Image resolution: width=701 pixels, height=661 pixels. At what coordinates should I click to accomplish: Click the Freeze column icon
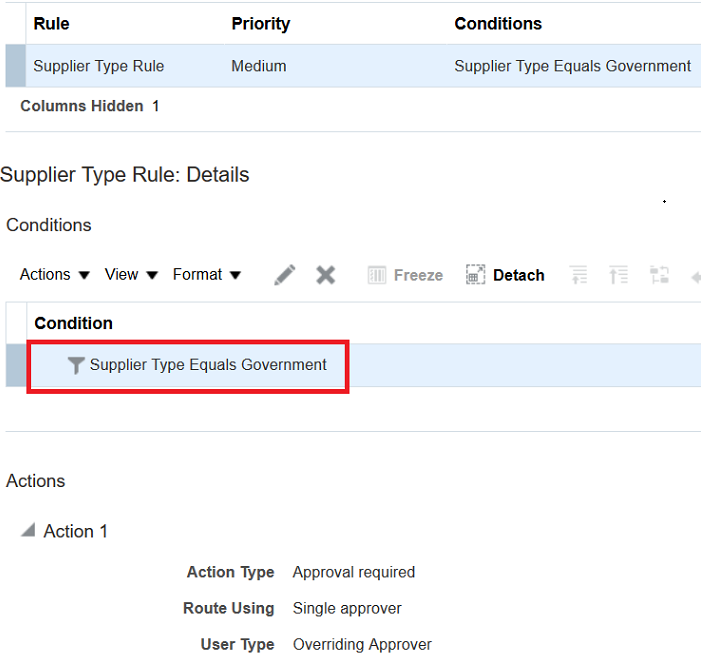tap(377, 275)
